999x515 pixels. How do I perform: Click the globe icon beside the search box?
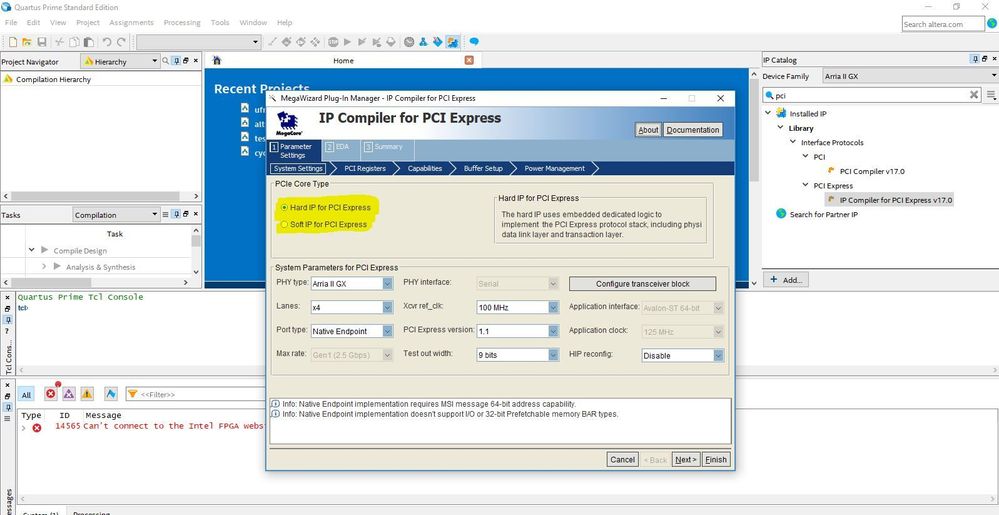coord(991,24)
